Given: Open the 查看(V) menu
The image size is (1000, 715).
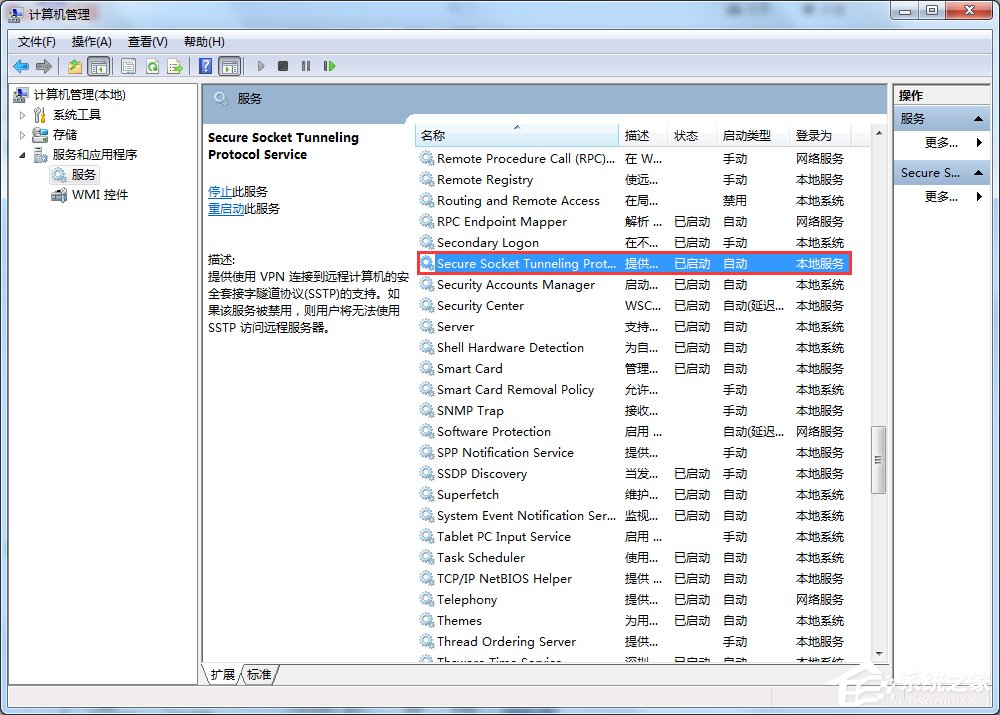Looking at the screenshot, I should (146, 41).
